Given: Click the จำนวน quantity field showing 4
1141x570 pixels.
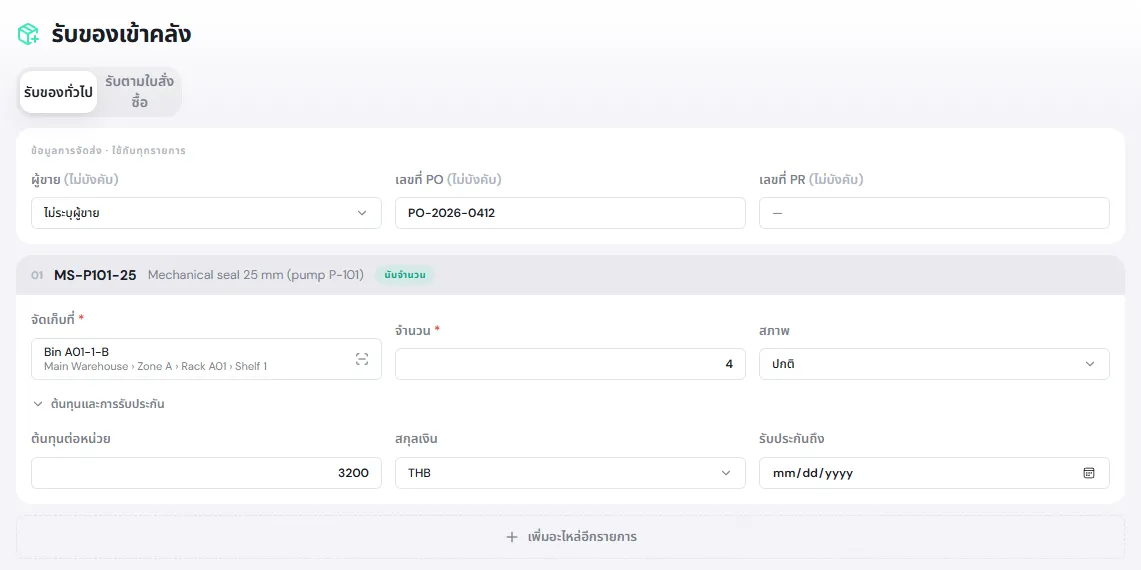Looking at the screenshot, I should click(570, 364).
